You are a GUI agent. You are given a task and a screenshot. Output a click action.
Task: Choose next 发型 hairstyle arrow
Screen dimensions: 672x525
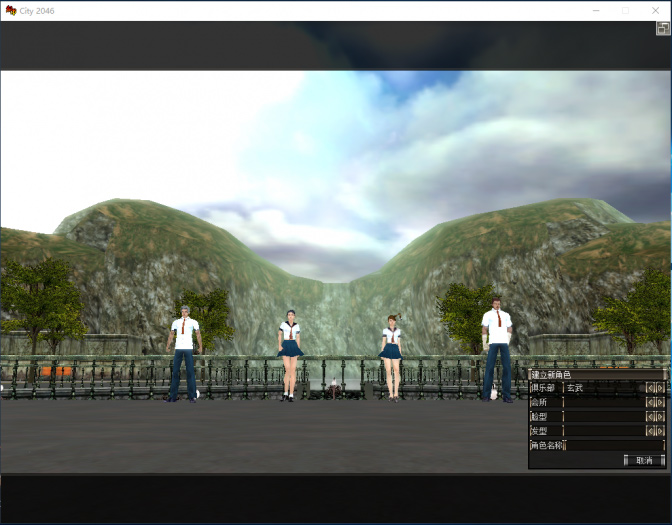click(x=660, y=431)
